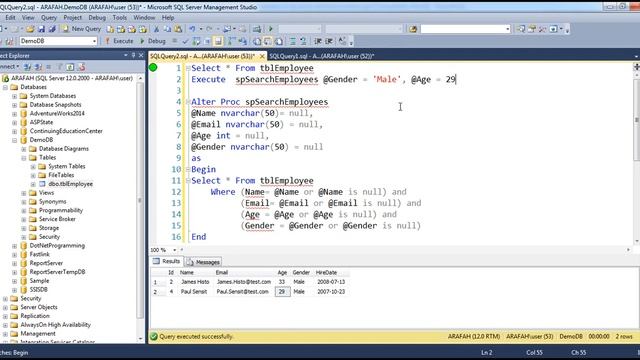
Task: Click the Disconnect icon in Object Explorer
Action: pyautogui.click(x=38, y=67)
